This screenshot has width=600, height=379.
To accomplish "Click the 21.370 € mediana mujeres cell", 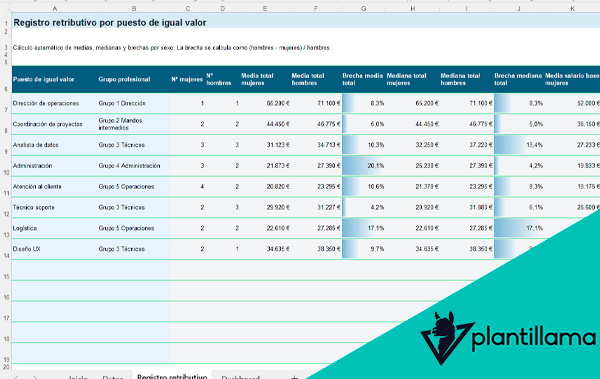I will pyautogui.click(x=412, y=186).
